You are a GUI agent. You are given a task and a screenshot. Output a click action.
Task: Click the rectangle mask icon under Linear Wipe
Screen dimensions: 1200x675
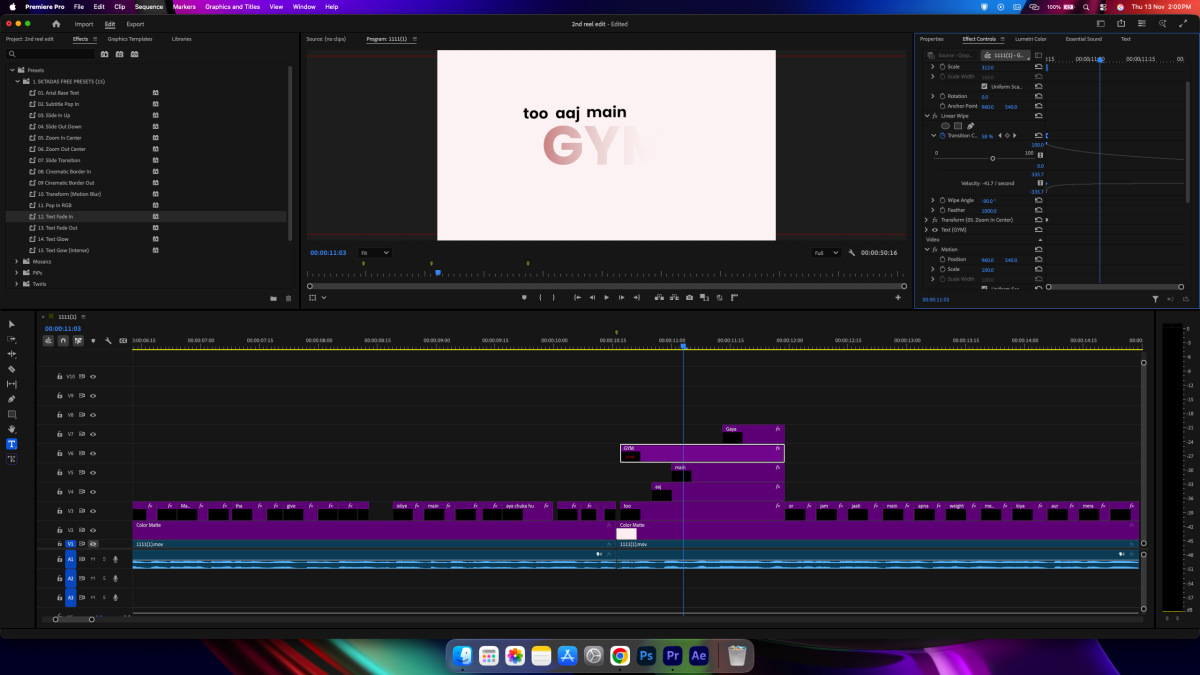point(957,126)
